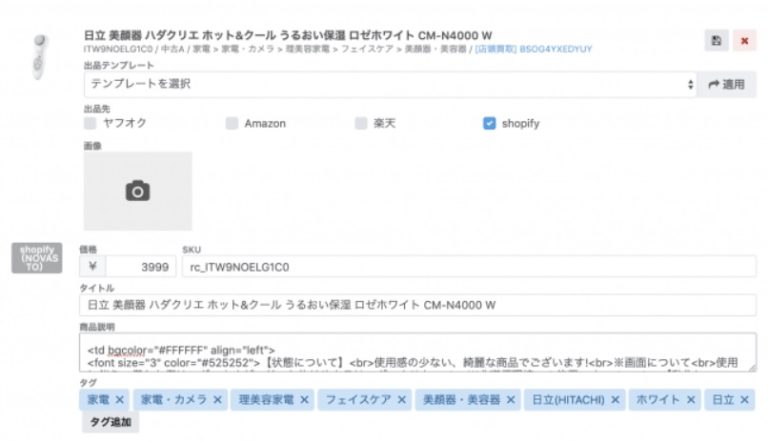This screenshot has height=442, width=768.
Task: Click the save floppy disk icon
Action: point(716,41)
